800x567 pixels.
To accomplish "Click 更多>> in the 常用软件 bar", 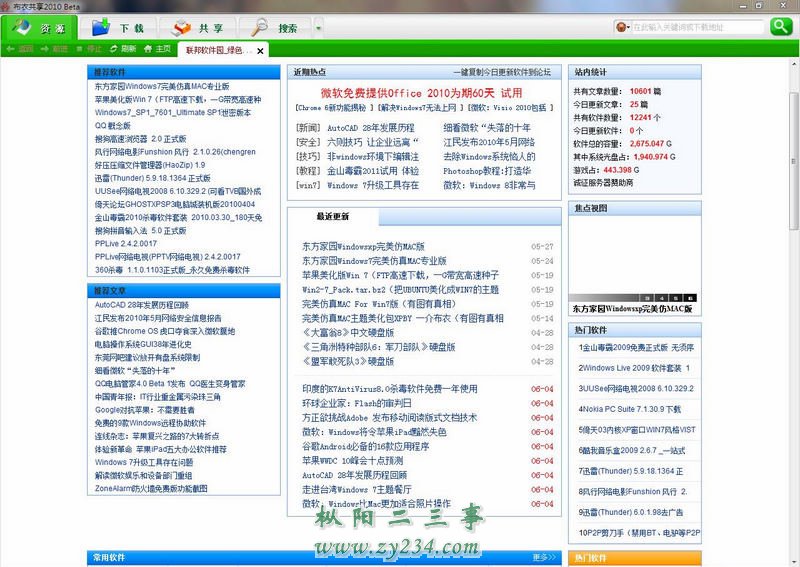I will [544, 557].
